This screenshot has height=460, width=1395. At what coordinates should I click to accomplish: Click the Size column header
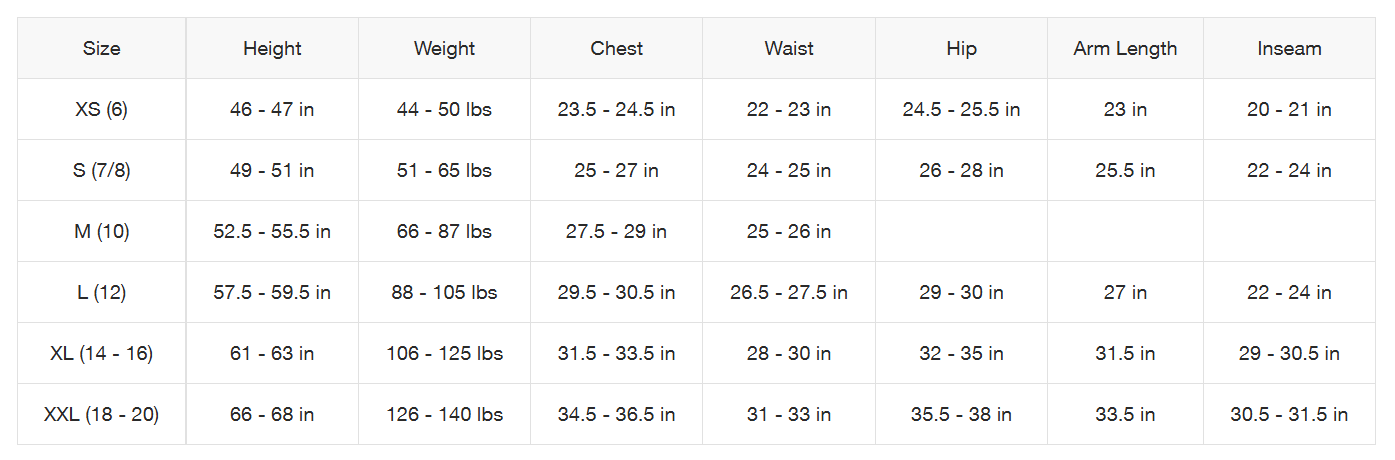pos(102,48)
